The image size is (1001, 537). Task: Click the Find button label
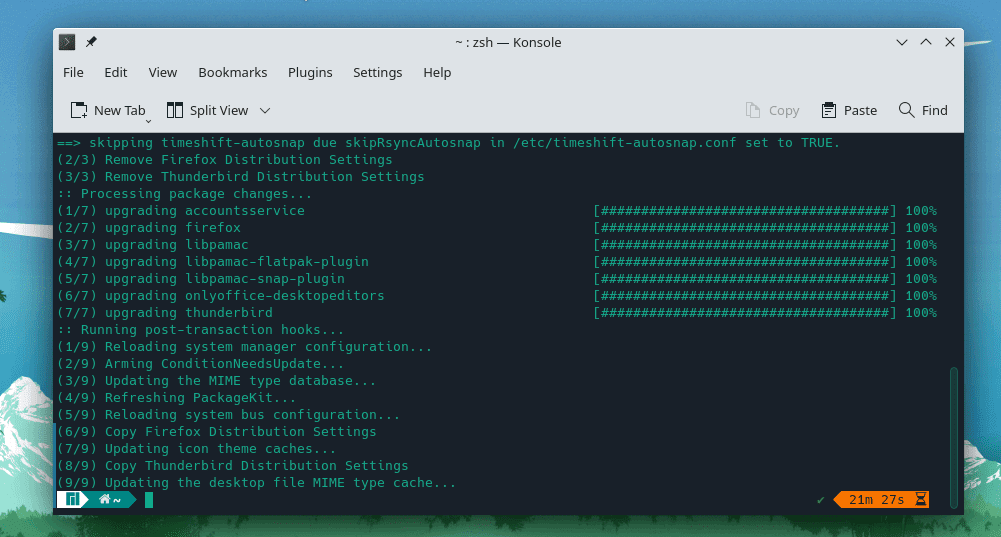(x=935, y=110)
